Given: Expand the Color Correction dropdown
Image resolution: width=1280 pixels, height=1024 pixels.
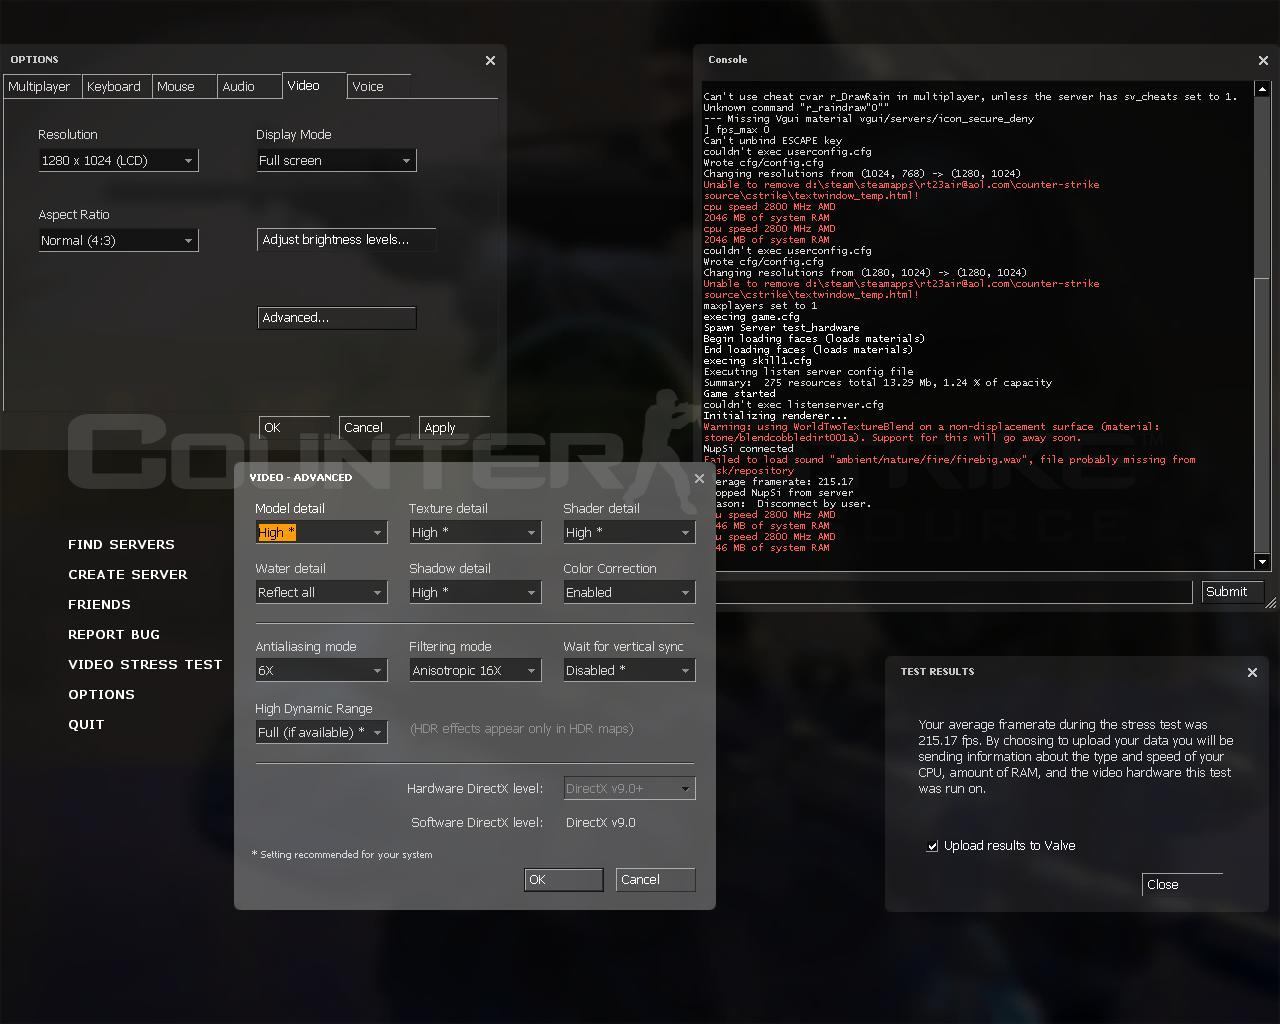Looking at the screenshot, I should click(x=629, y=592).
